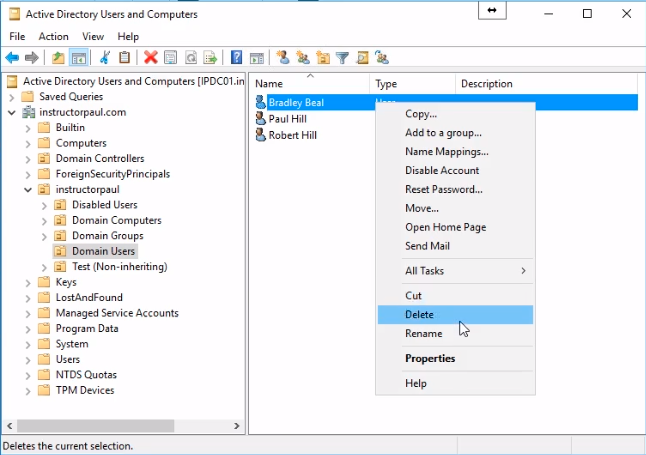This screenshot has height=455, width=646.
Task: Open the View menu
Action: pos(93,37)
